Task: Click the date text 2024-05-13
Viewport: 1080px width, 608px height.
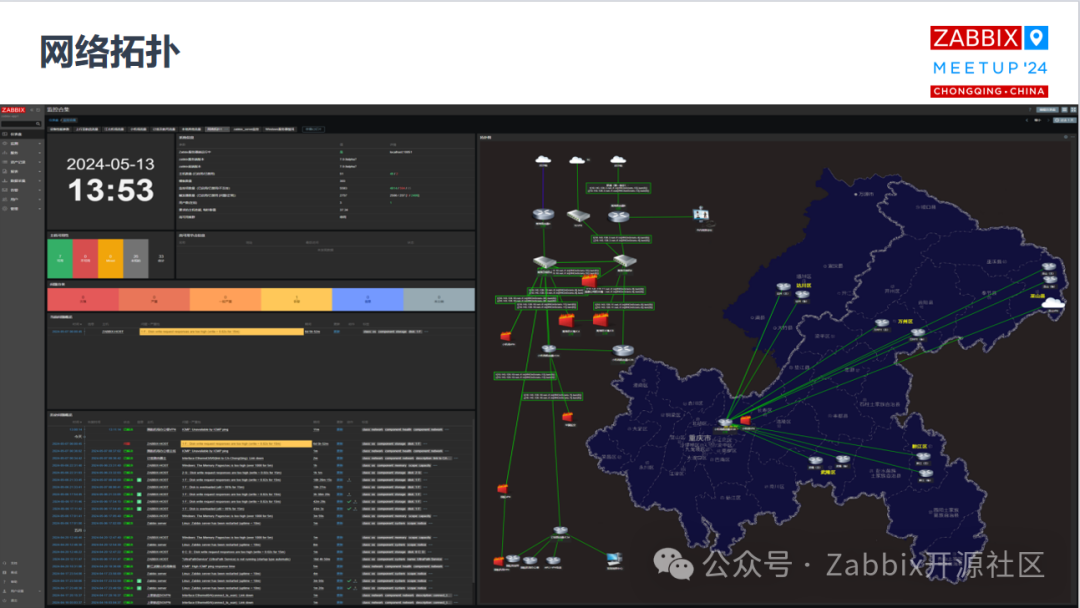Action: pos(110,164)
